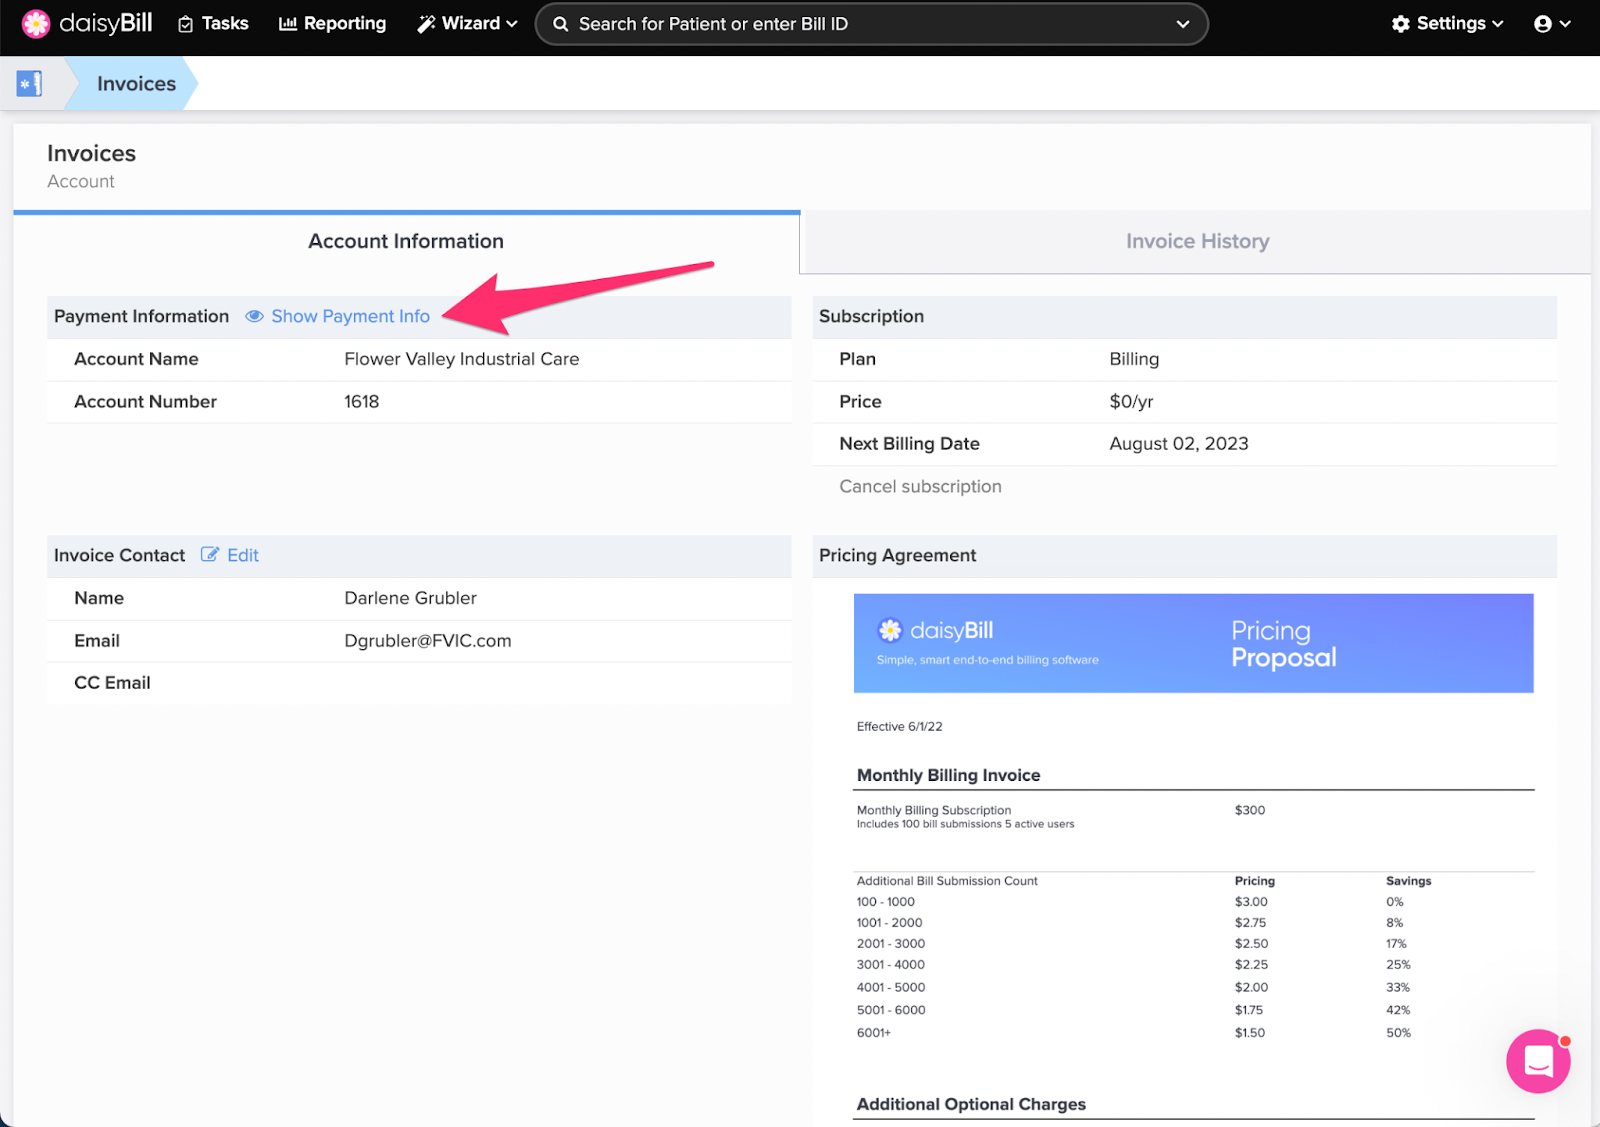
Task: Click Edit next to Invoice Contact
Action: pos(243,555)
